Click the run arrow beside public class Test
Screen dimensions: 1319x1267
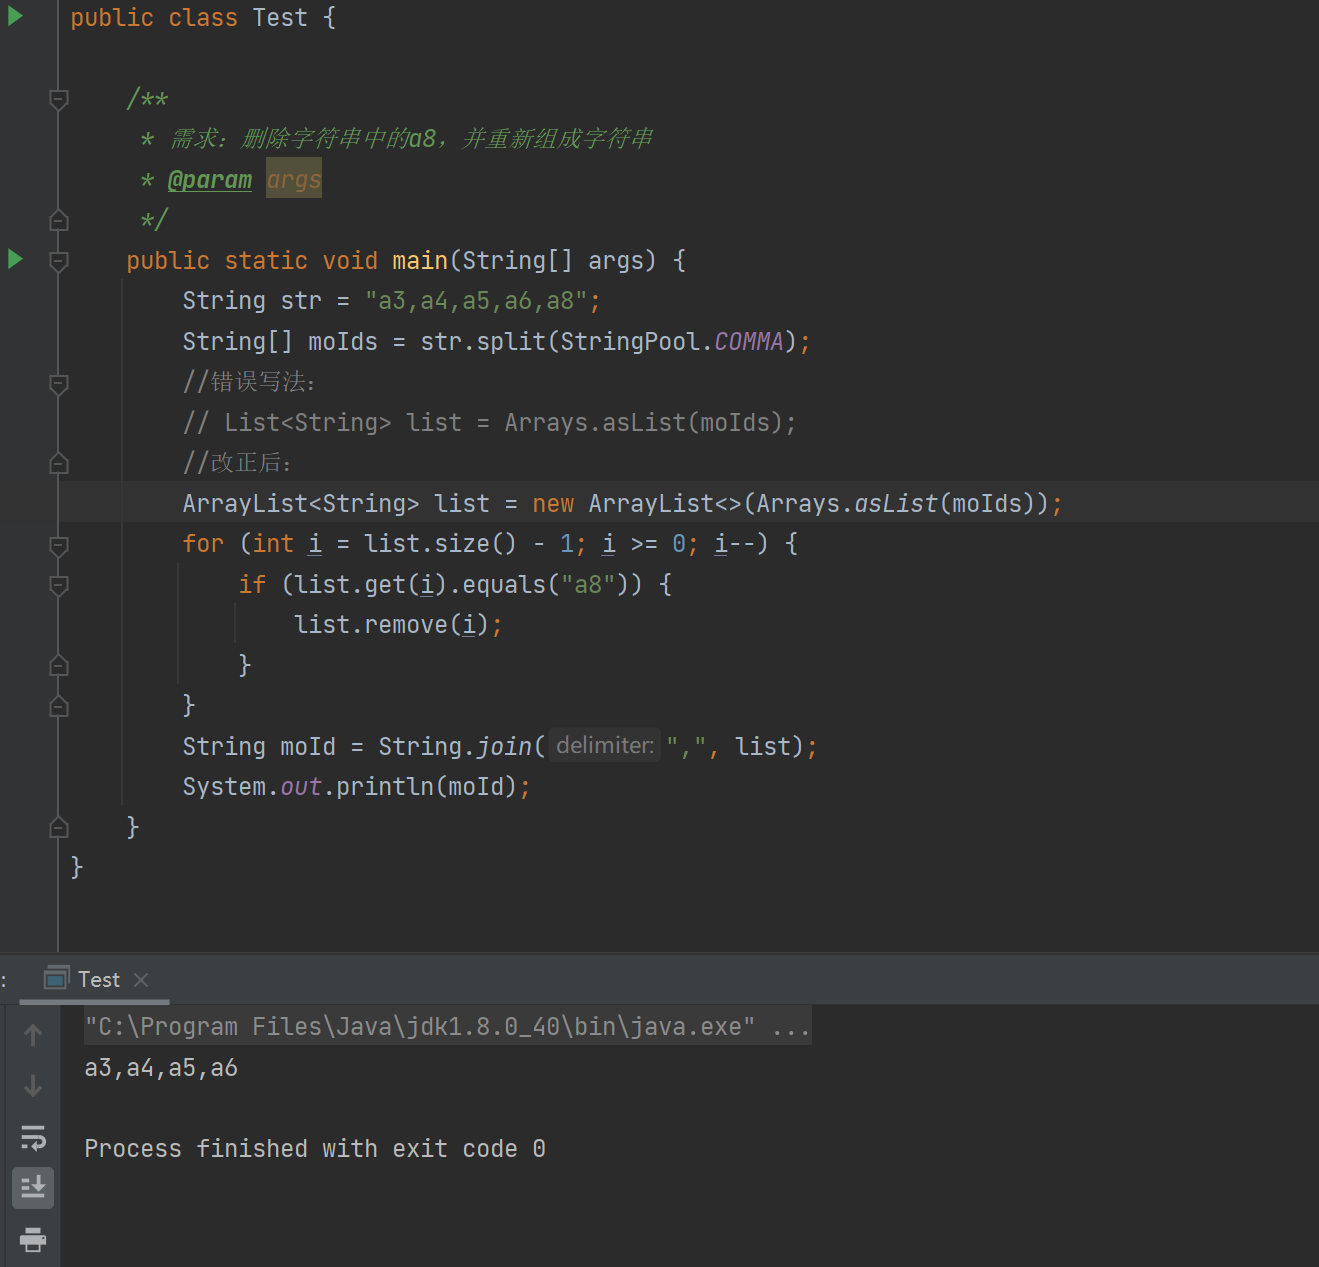(x=14, y=16)
